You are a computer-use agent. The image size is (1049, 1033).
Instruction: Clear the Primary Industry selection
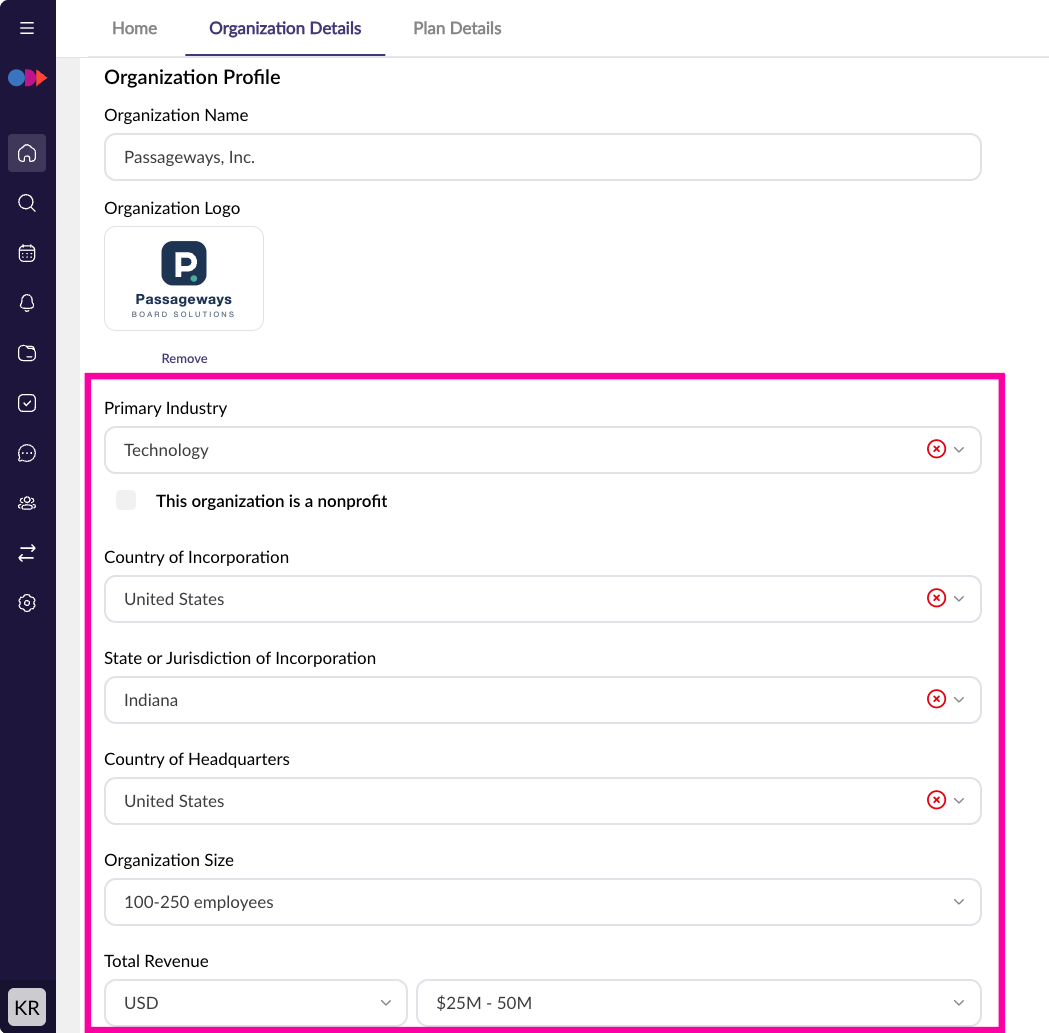coord(936,449)
